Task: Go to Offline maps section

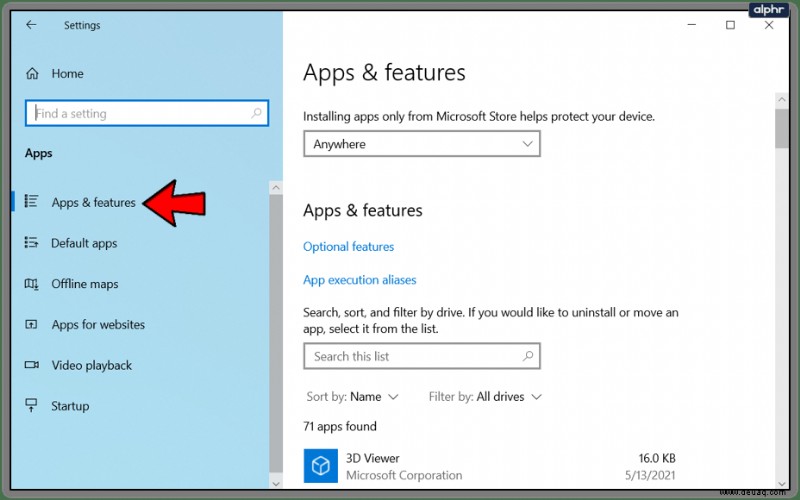Action: click(85, 284)
